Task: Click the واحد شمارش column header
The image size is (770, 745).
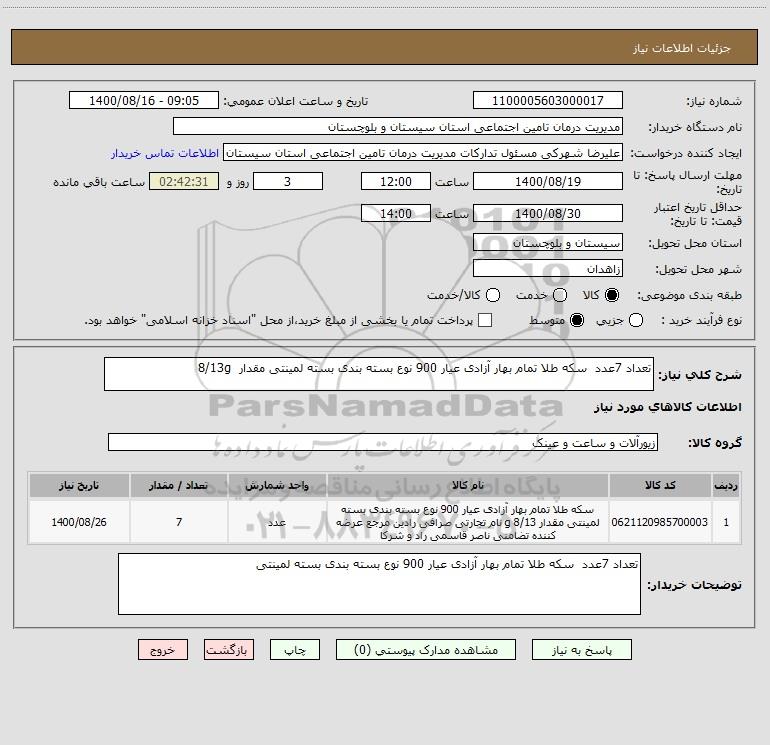Action: click(x=277, y=485)
